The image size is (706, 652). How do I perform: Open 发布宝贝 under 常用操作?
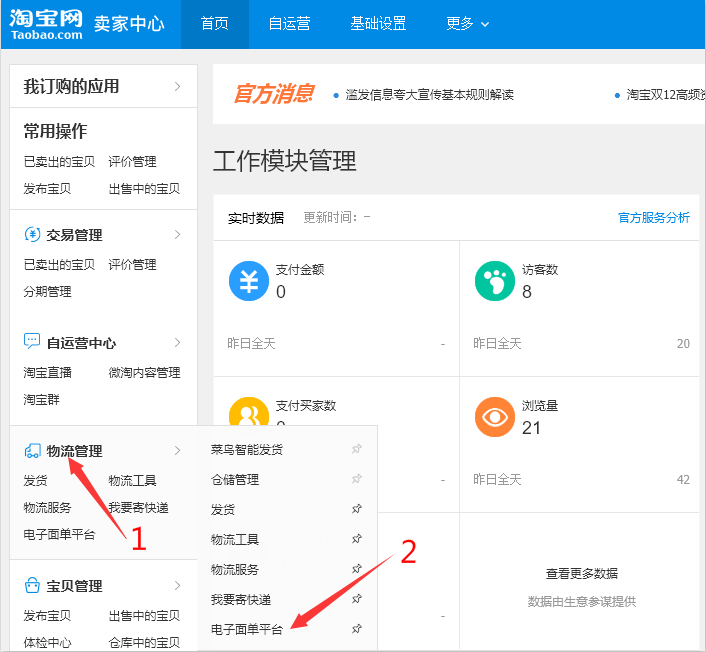coord(47,189)
